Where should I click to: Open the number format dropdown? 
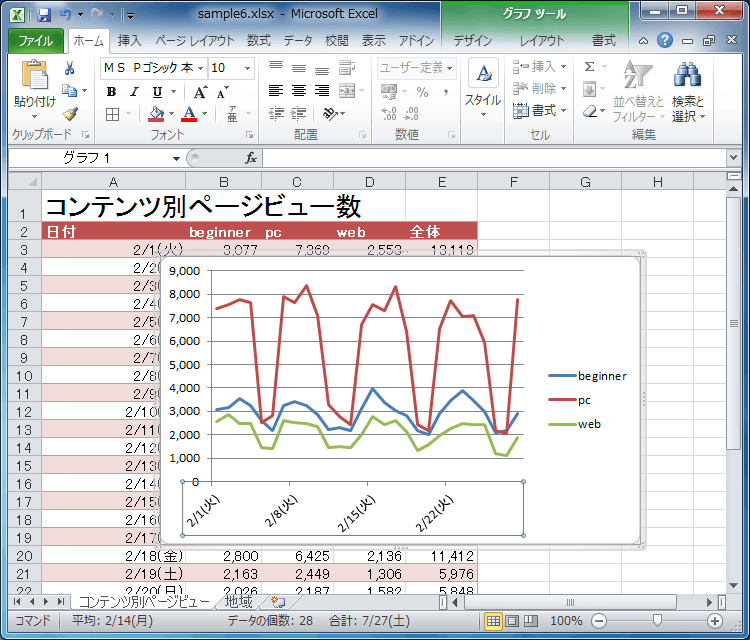click(x=450, y=68)
